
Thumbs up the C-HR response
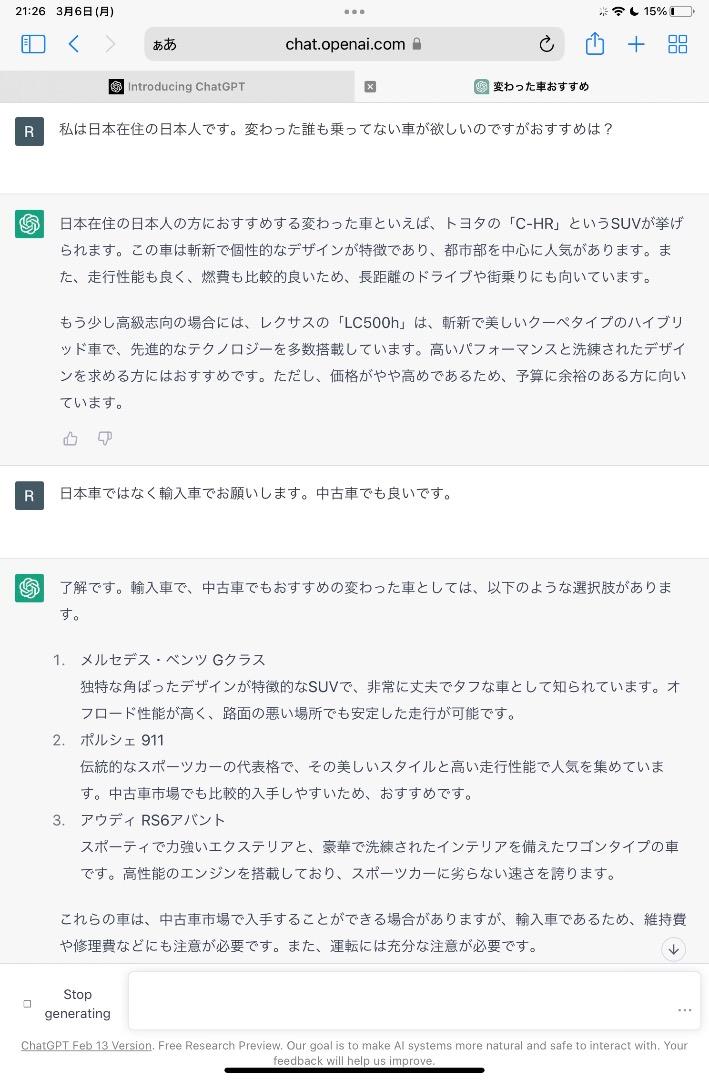[x=70, y=439]
